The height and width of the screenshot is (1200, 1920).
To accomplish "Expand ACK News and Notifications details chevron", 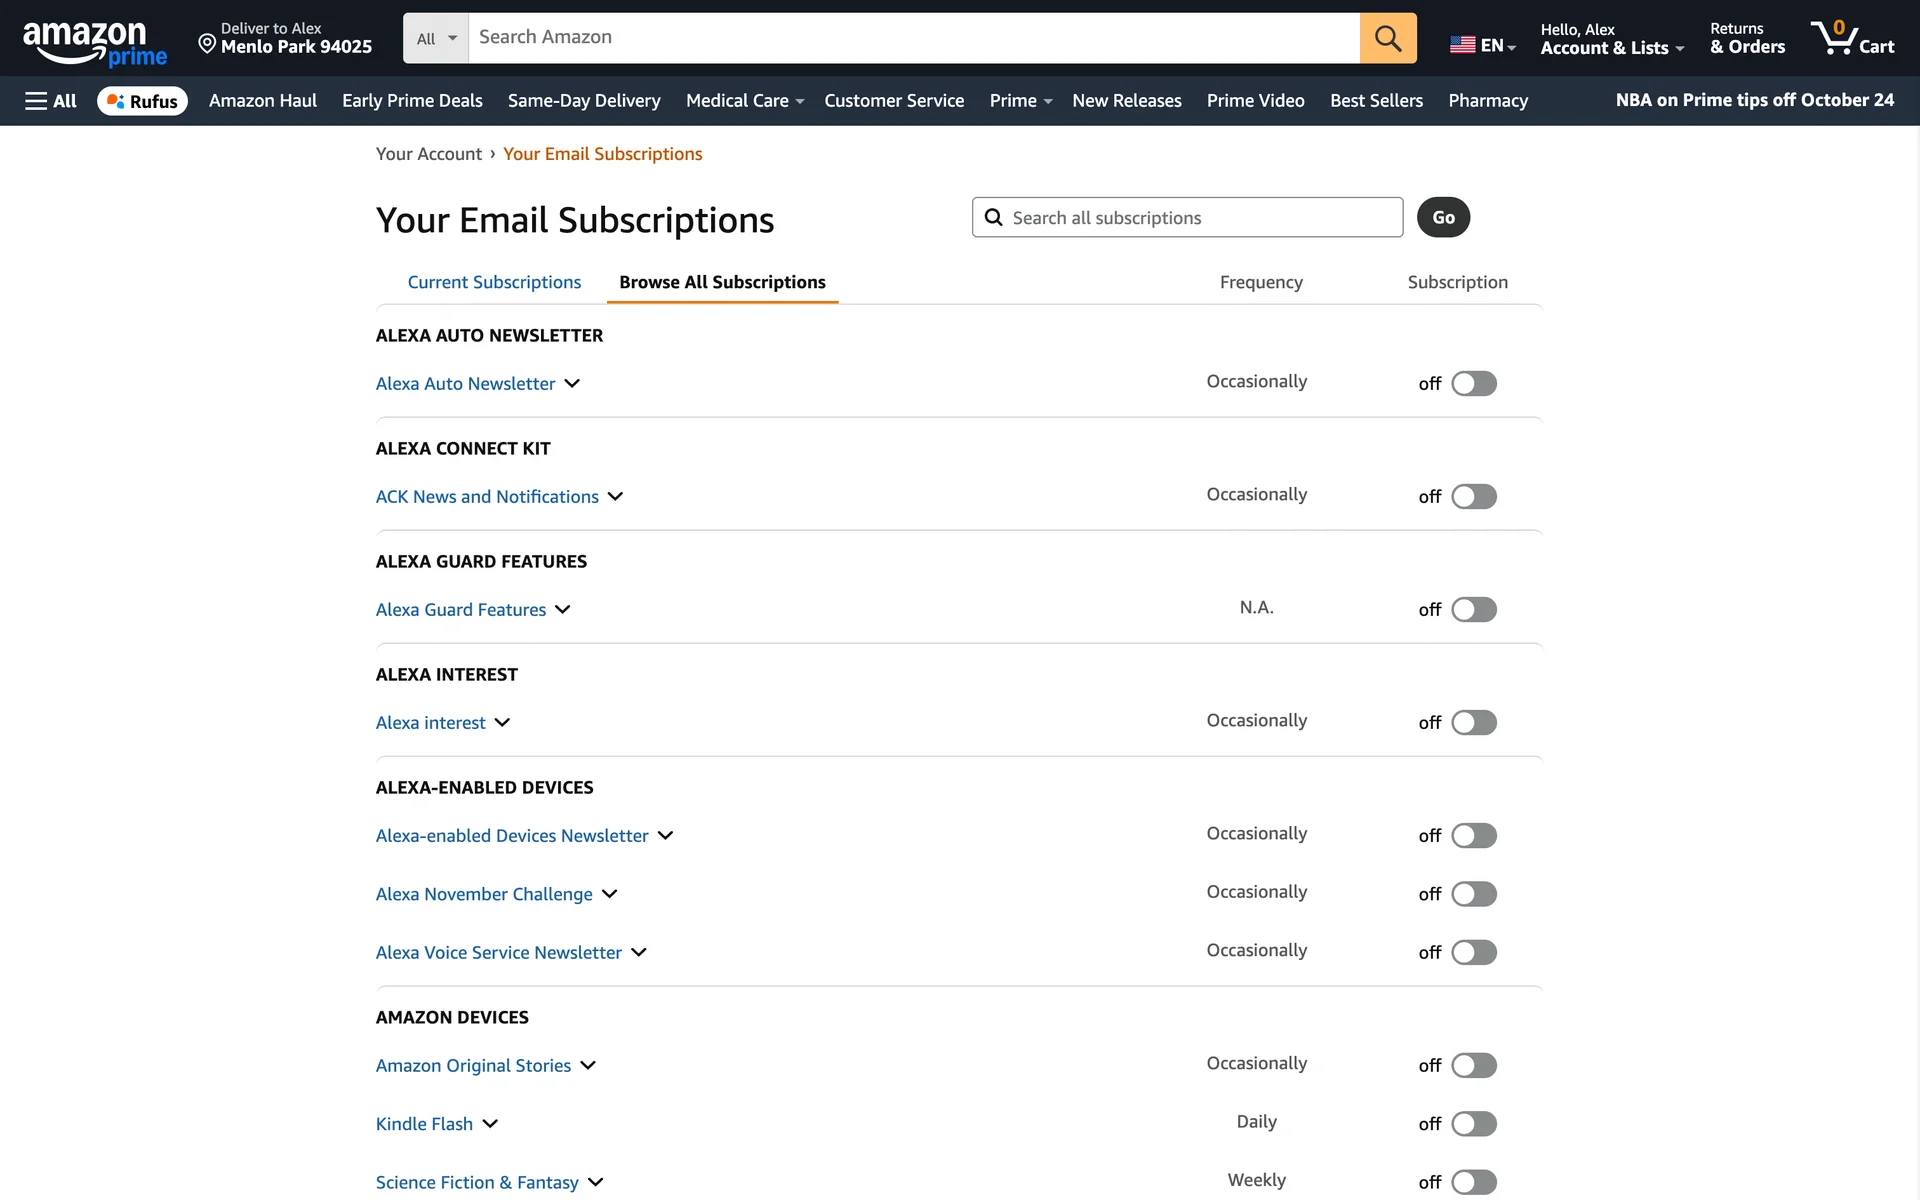I will [615, 497].
